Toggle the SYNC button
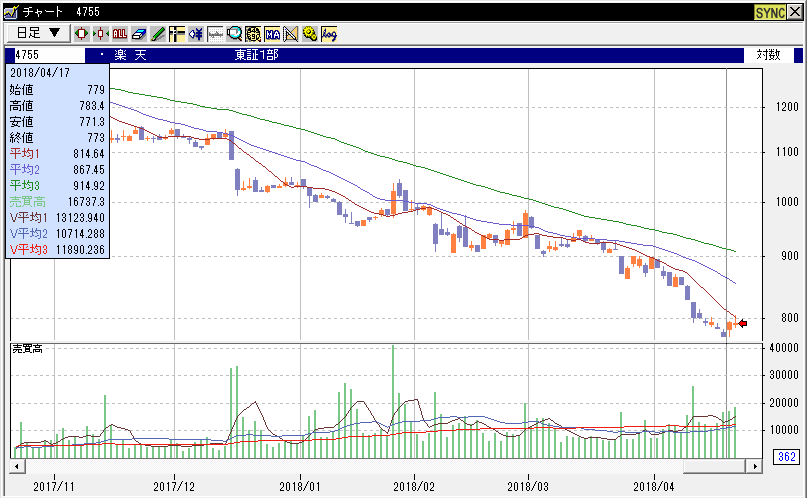This screenshot has width=807, height=498. coord(768,10)
